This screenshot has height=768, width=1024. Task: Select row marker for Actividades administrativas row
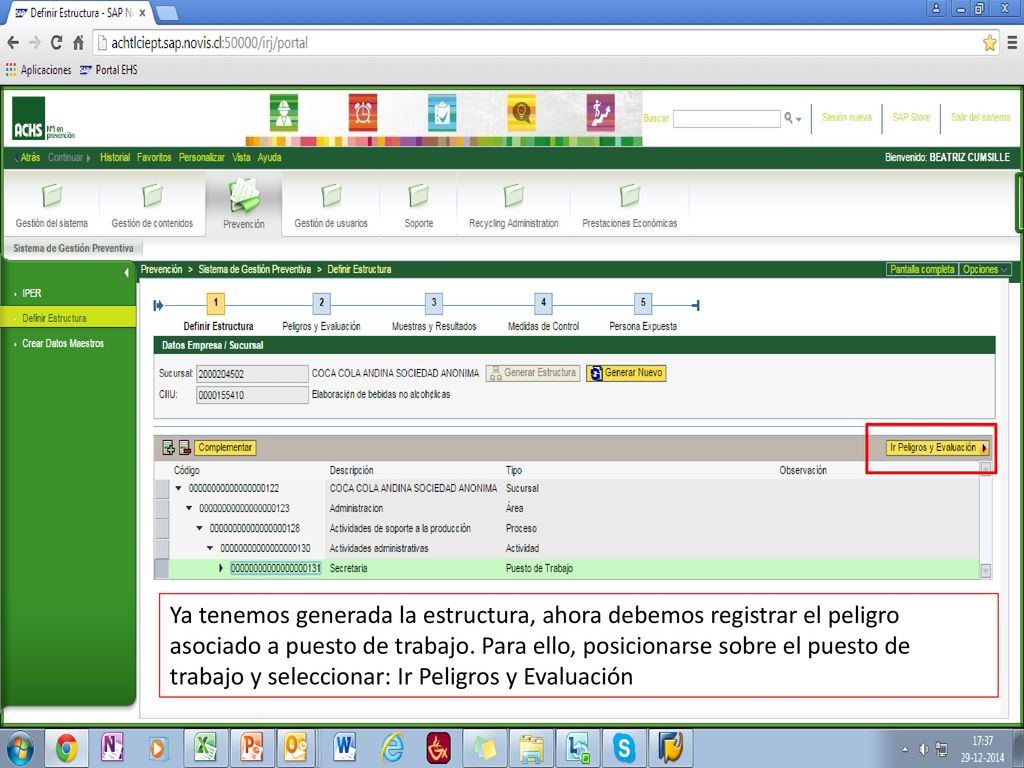[x=161, y=548]
